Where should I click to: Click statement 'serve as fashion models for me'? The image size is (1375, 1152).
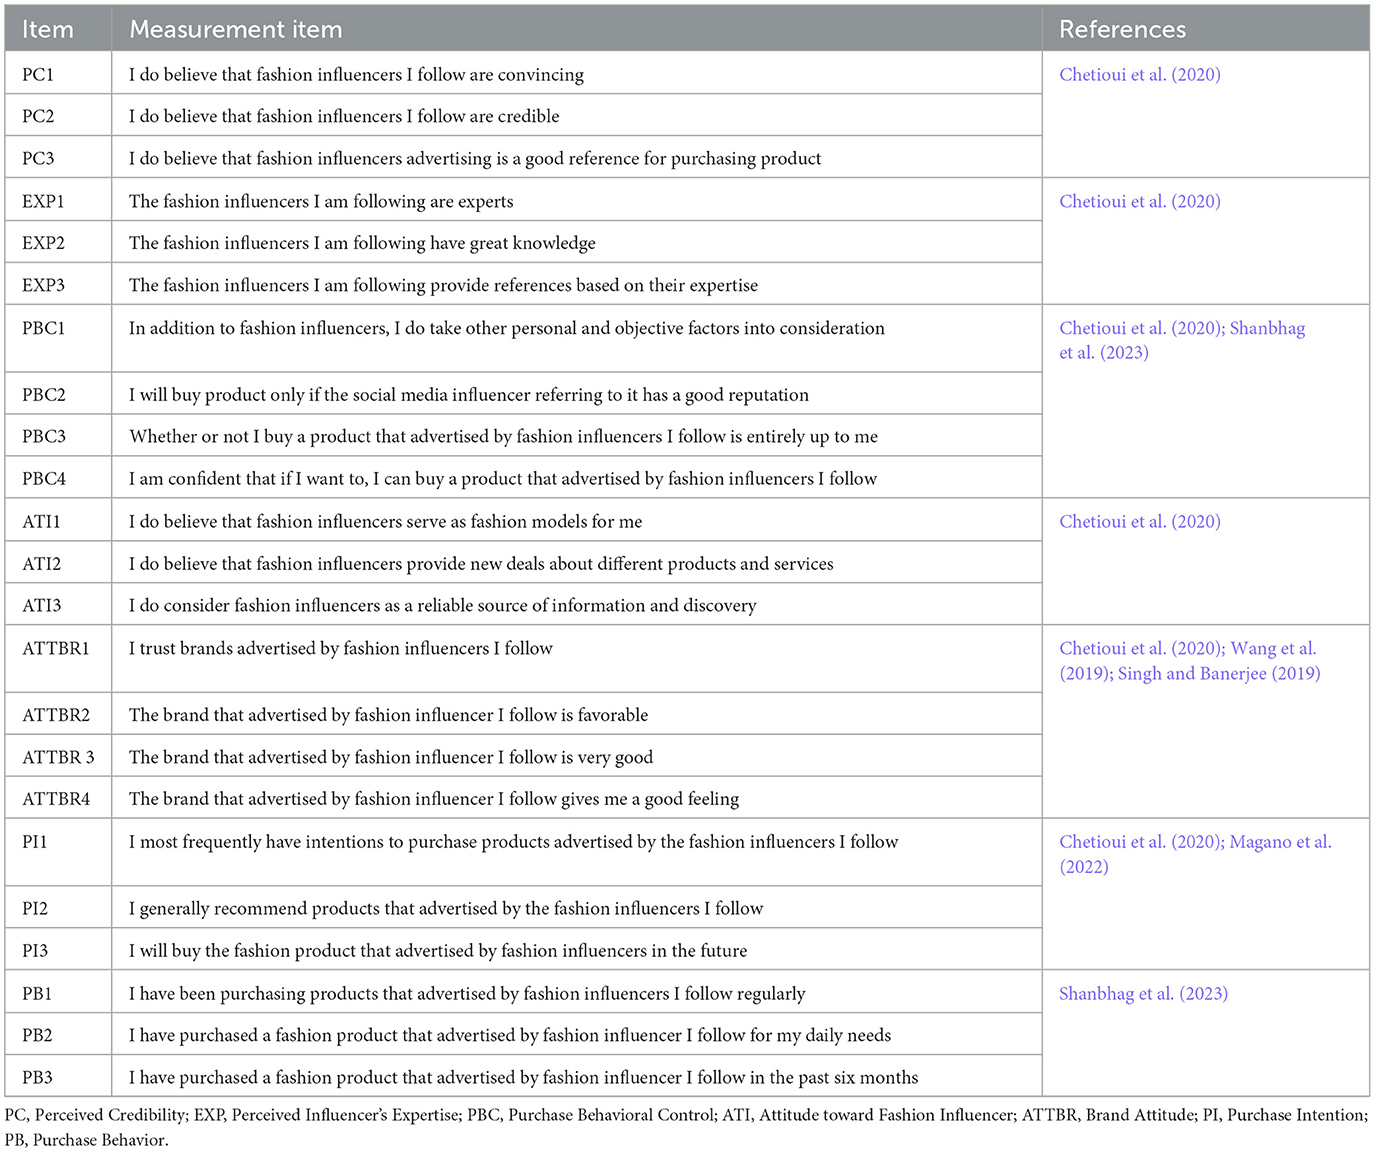pyautogui.click(x=385, y=522)
